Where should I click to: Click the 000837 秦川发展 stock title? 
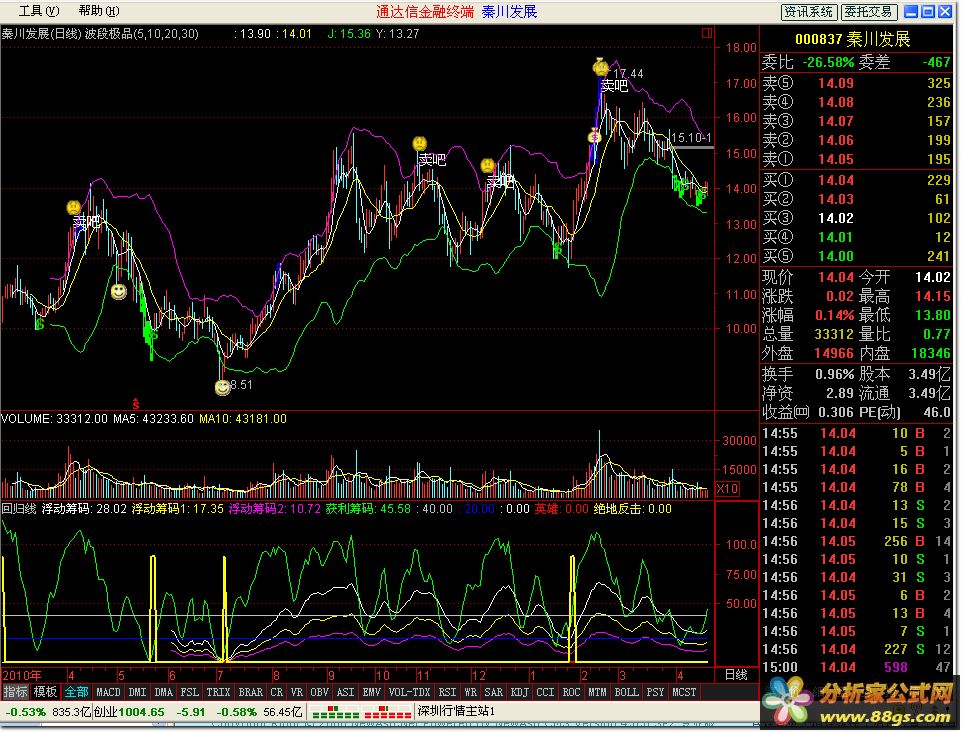[852, 39]
